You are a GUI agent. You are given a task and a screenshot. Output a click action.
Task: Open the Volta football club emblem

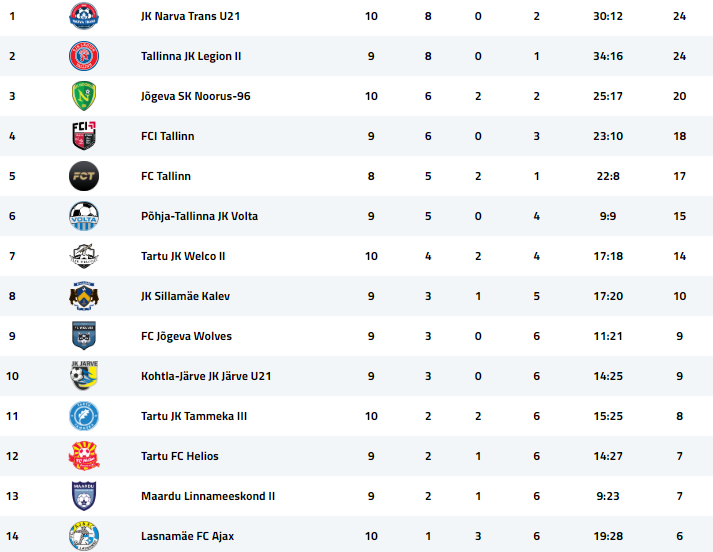pos(84,216)
